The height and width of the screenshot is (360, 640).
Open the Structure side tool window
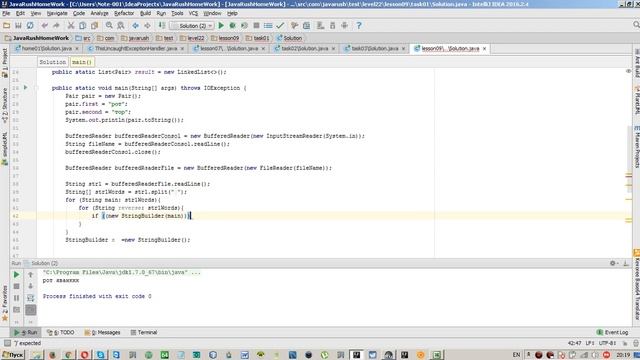pyautogui.click(x=4, y=106)
